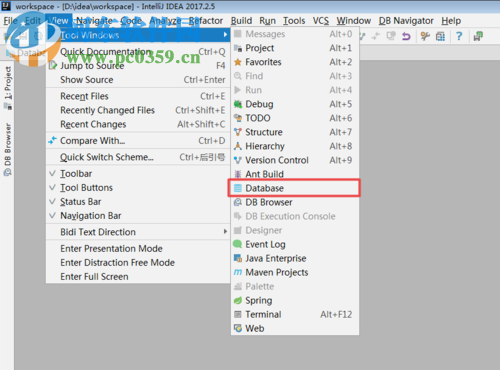Select Designer in the Tool Windows submenu
The height and width of the screenshot is (370, 500).
click(295, 230)
